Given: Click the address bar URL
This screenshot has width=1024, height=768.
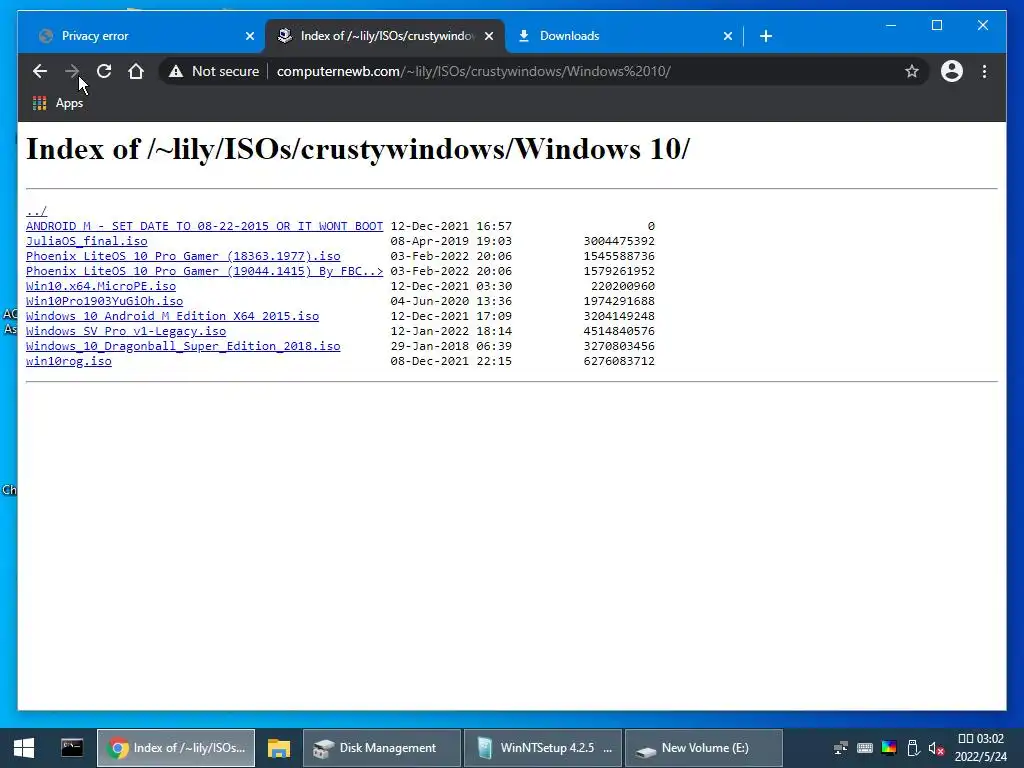Looking at the screenshot, I should coord(473,71).
